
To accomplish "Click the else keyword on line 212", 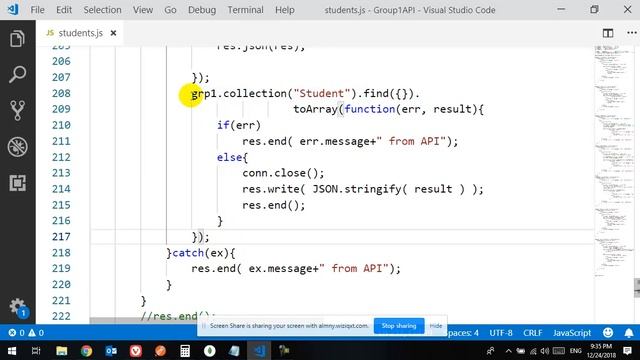I will point(230,157).
